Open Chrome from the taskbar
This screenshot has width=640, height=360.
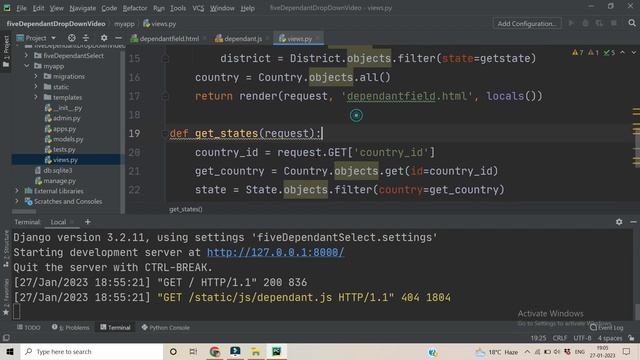(x=215, y=351)
